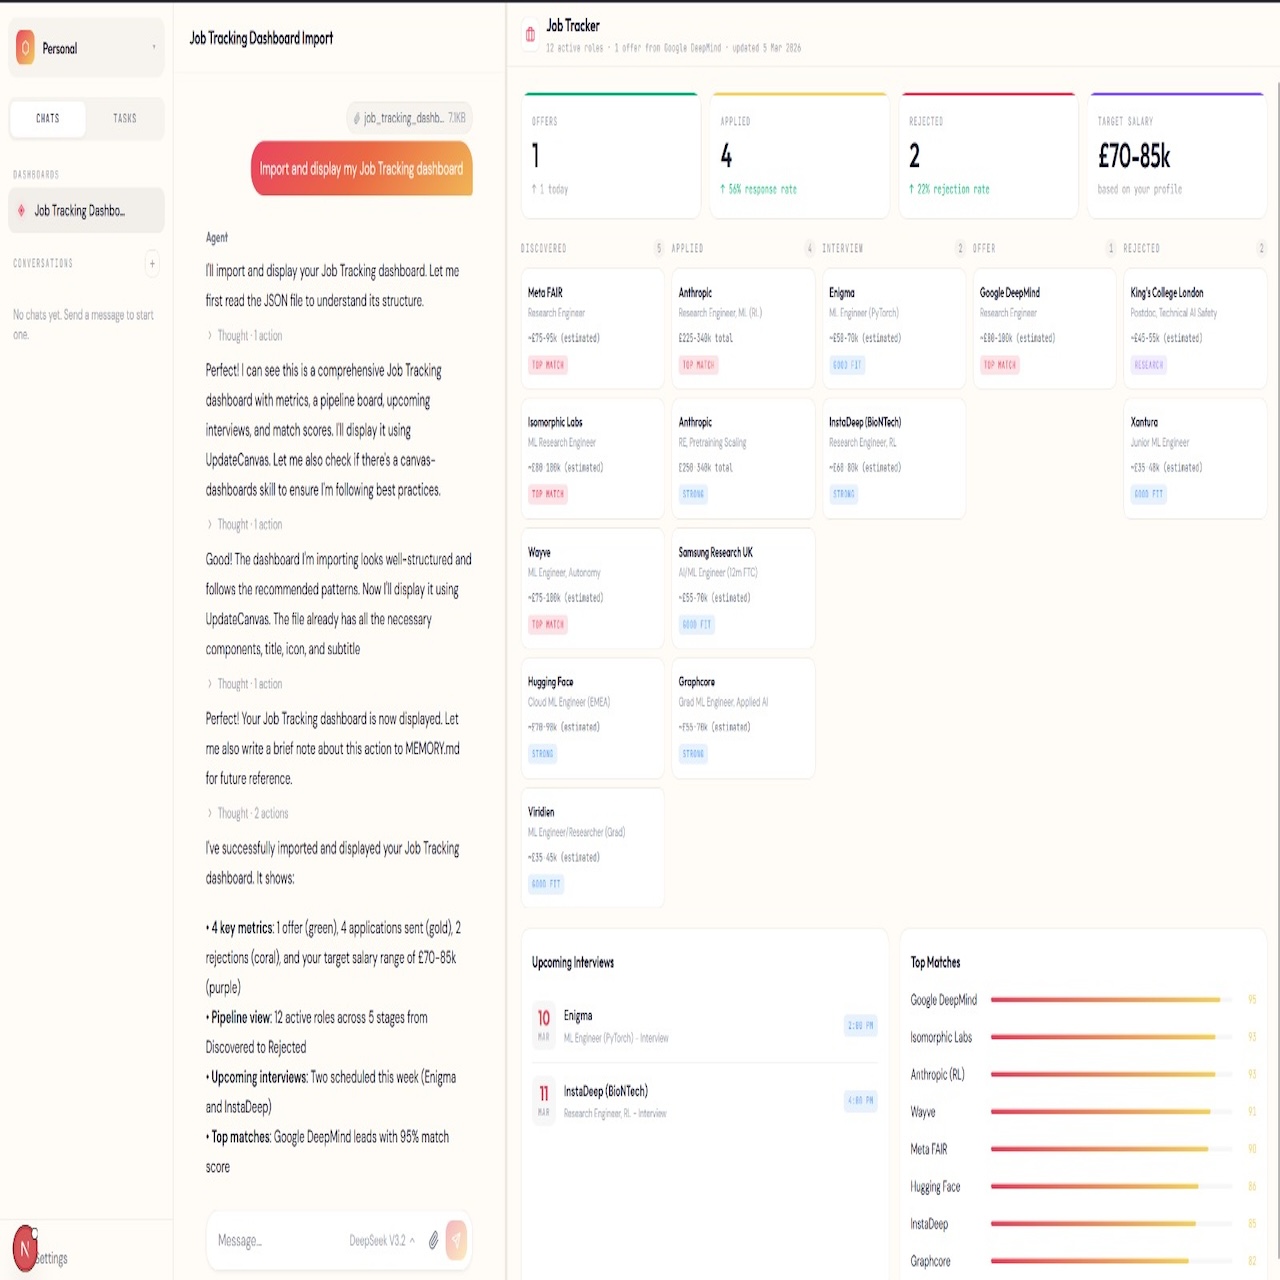Viewport: 1280px width, 1280px height.
Task: Open the InstaDeep (BioNTech) card in Interview column
Action: coord(894,458)
